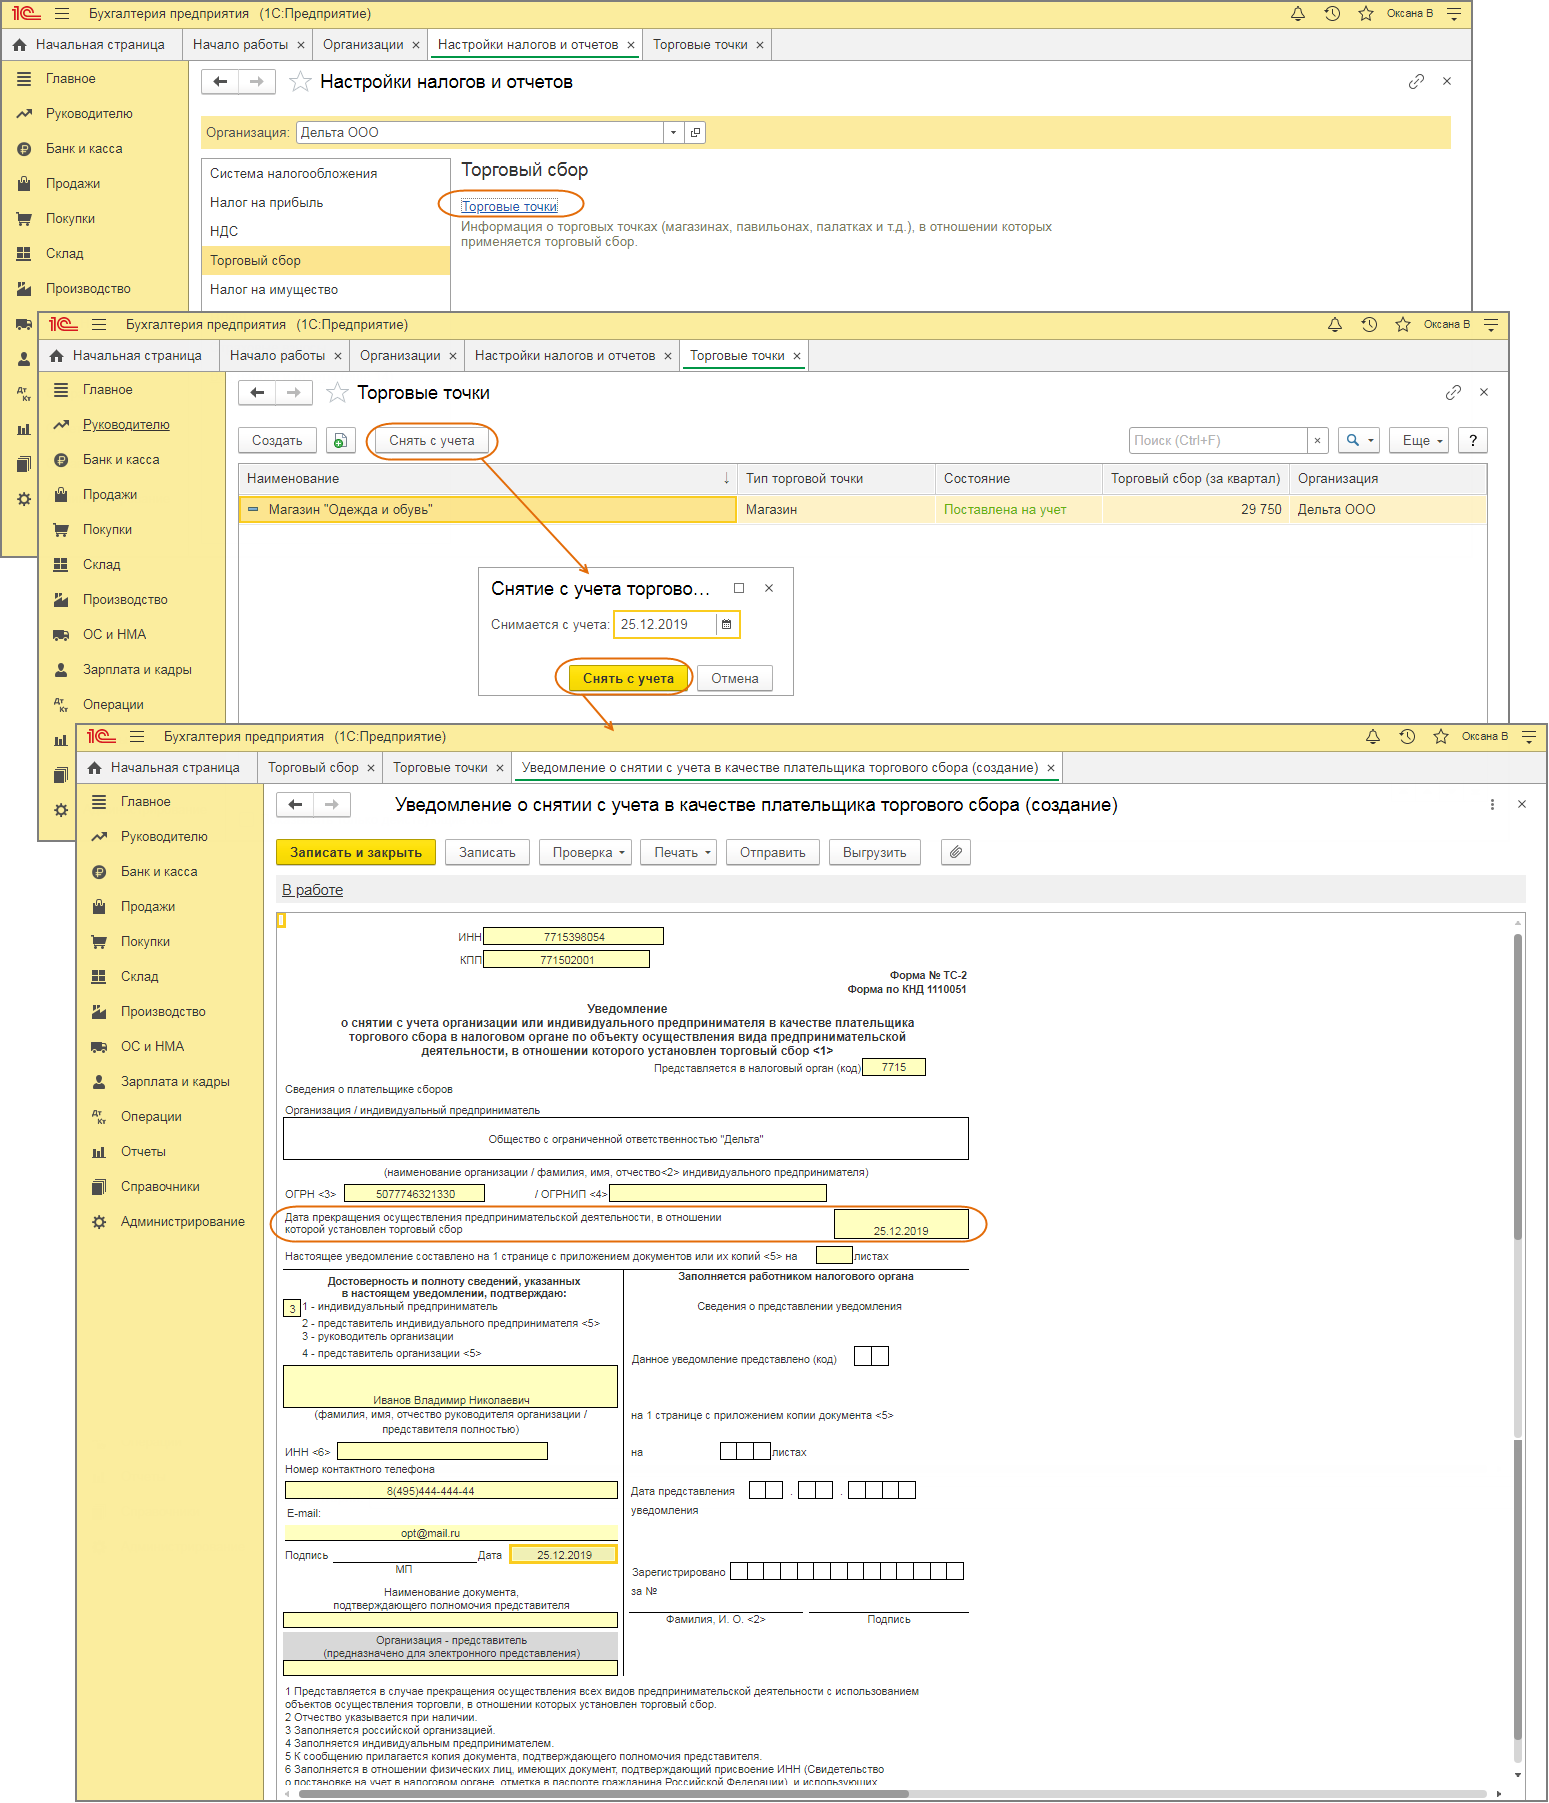Open Зарплата и кадры in front window sidebar
The height and width of the screenshot is (1803, 1549).
point(175,1081)
